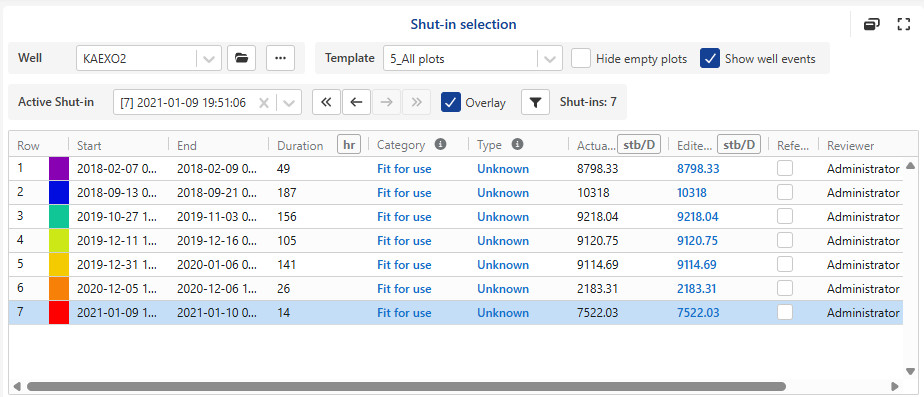This screenshot has height=397, width=924.
Task: Click Fit for use link in row 1
Action: (404, 169)
